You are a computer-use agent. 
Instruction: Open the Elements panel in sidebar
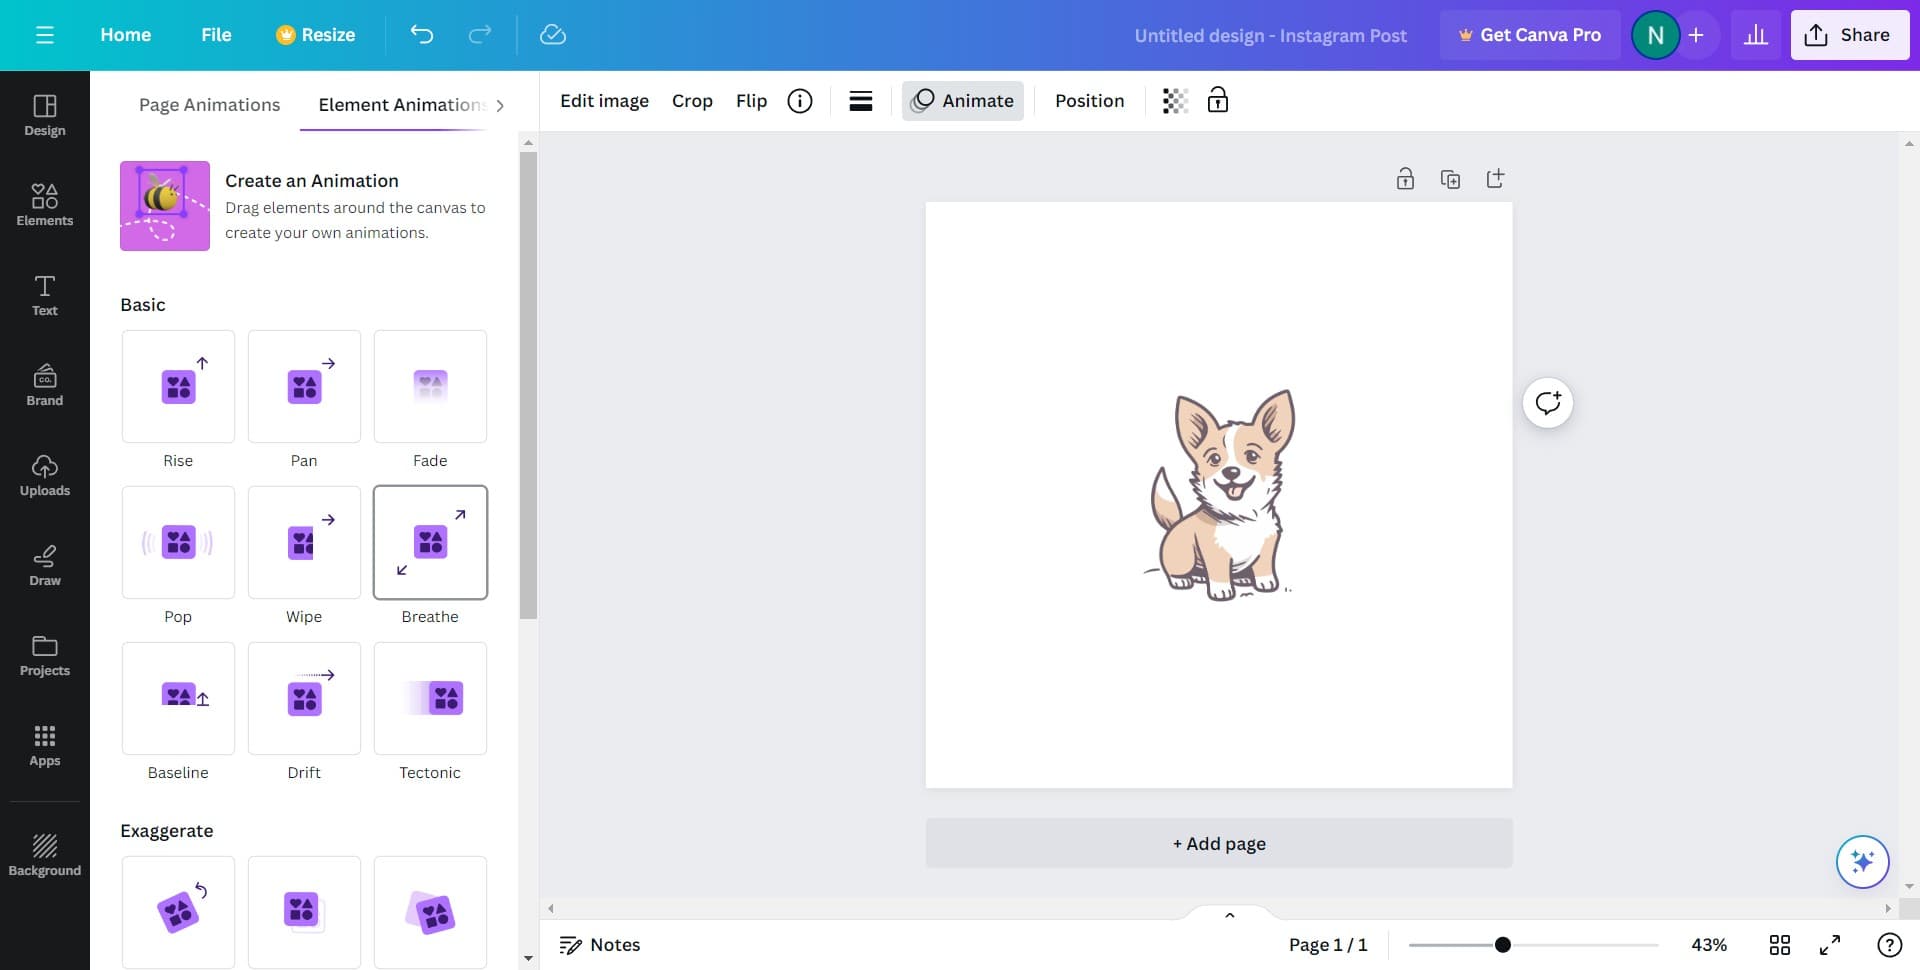click(44, 205)
